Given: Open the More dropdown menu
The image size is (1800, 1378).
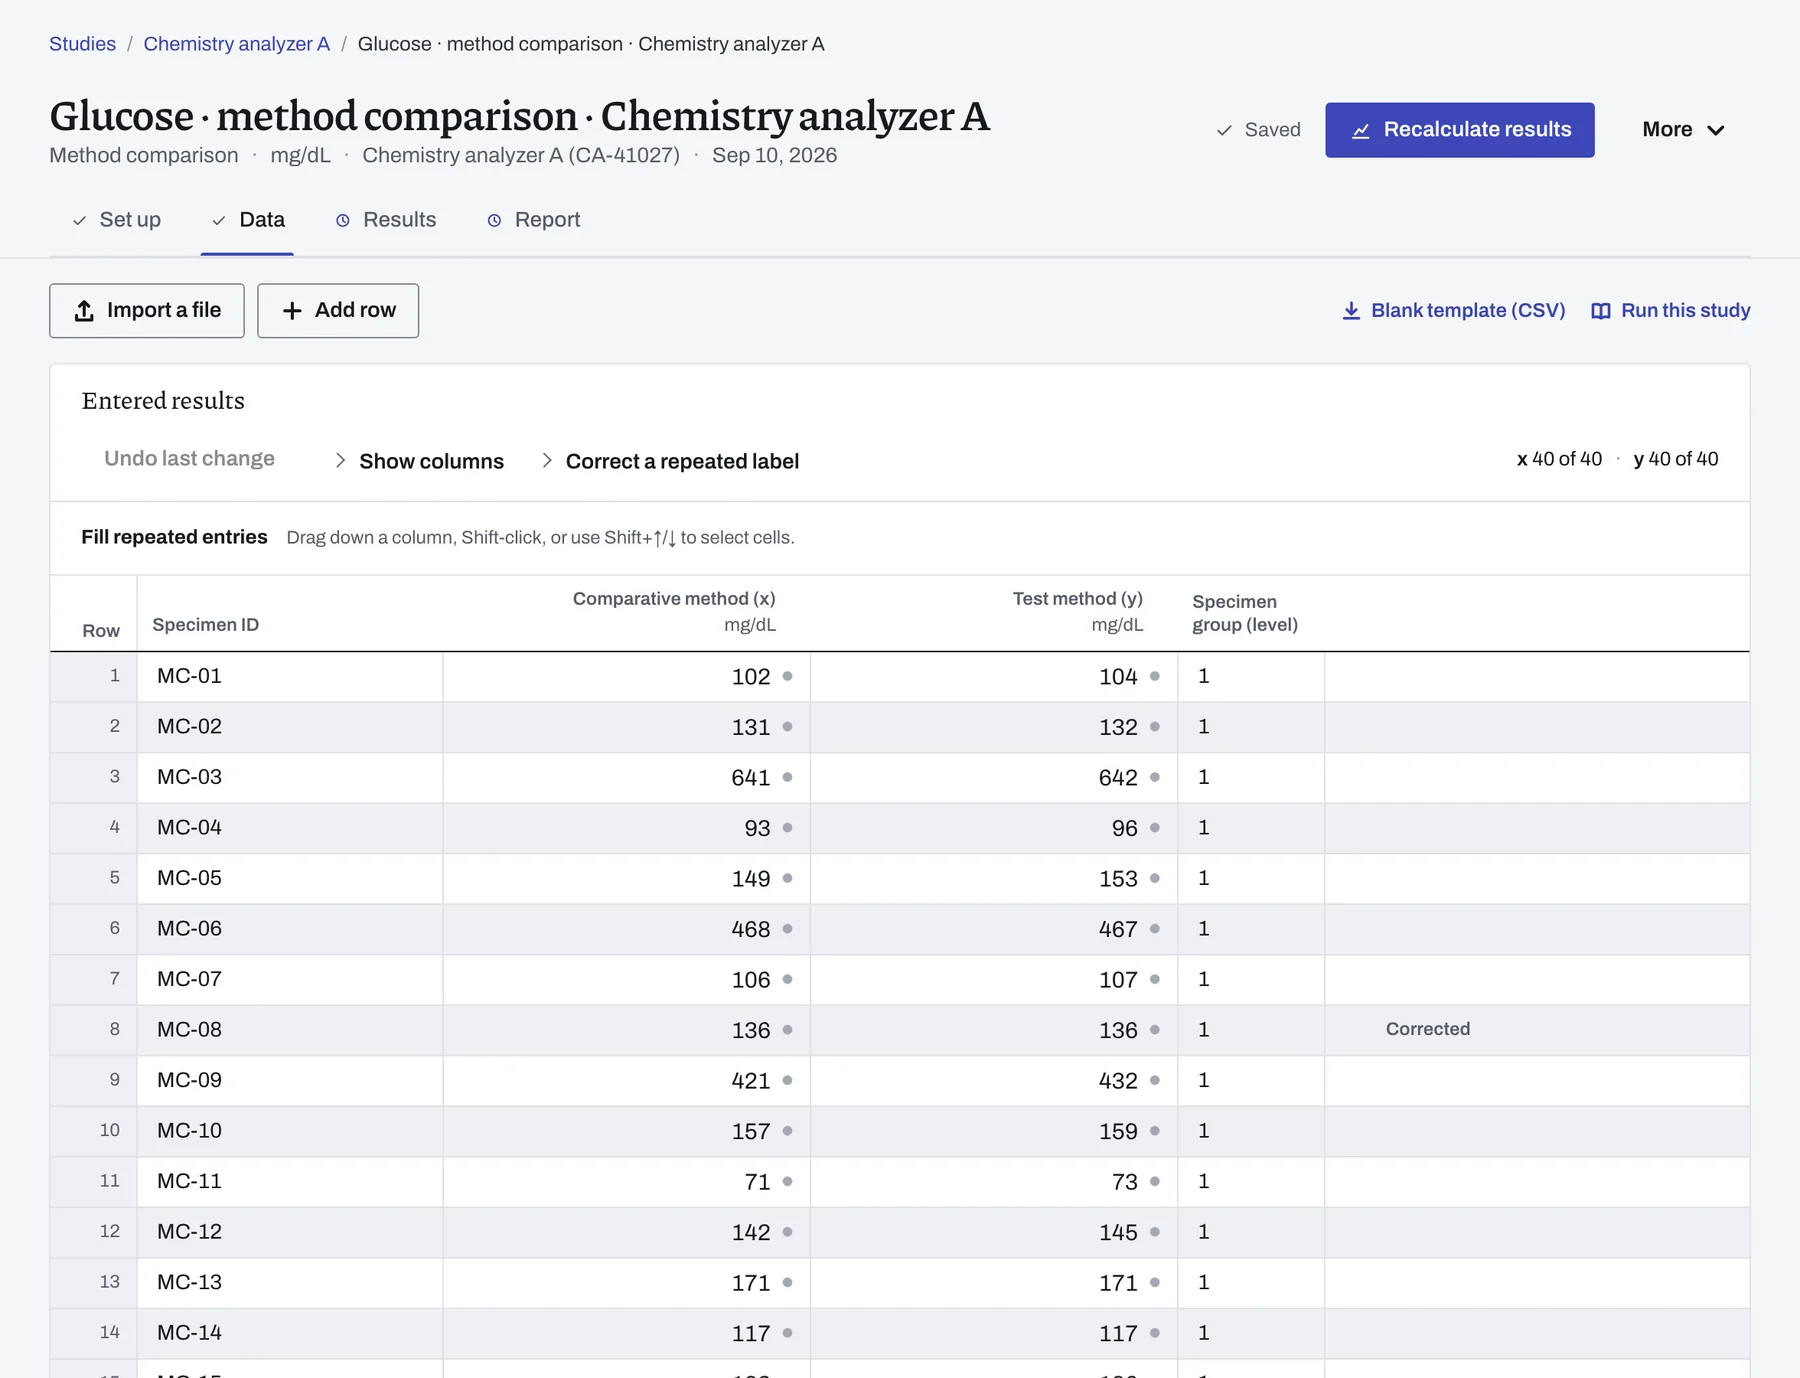Looking at the screenshot, I should (x=1683, y=130).
